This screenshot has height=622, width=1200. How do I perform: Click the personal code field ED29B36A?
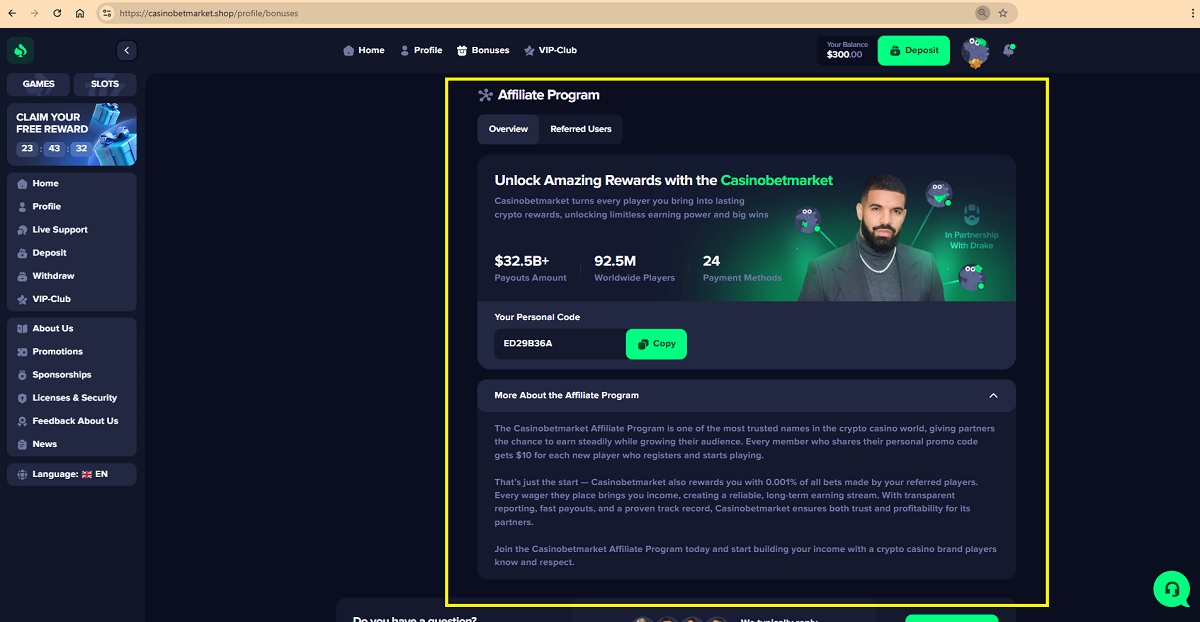(x=560, y=344)
